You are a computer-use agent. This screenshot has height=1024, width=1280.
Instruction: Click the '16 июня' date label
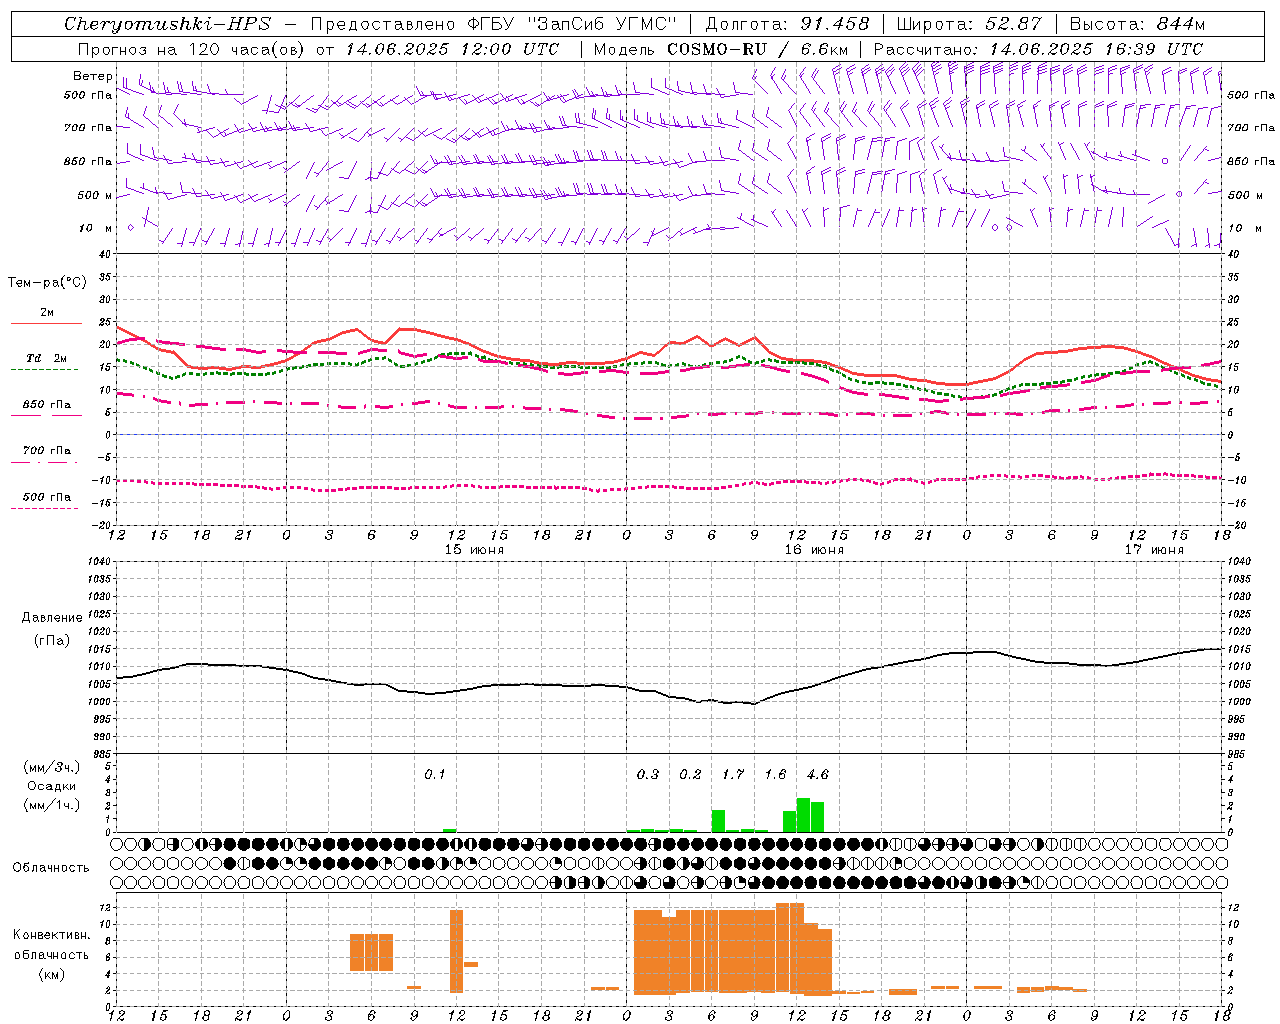(813, 550)
